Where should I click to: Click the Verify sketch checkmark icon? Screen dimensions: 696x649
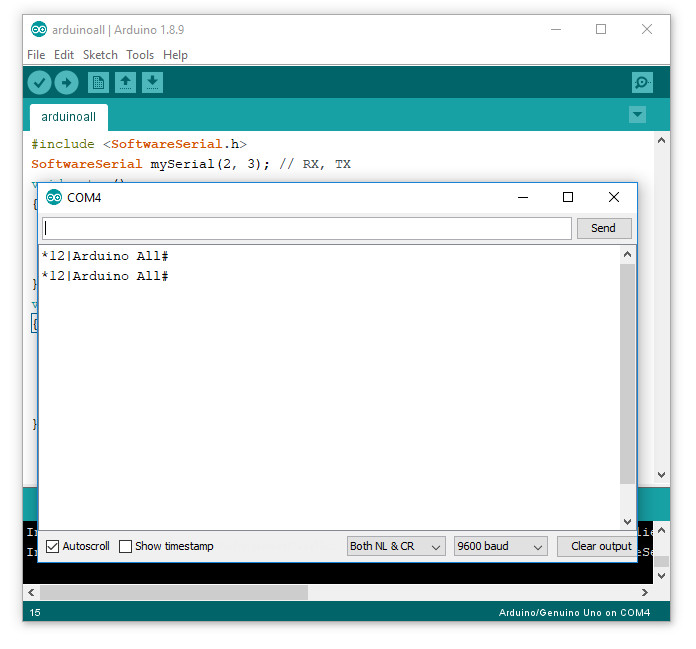click(40, 83)
